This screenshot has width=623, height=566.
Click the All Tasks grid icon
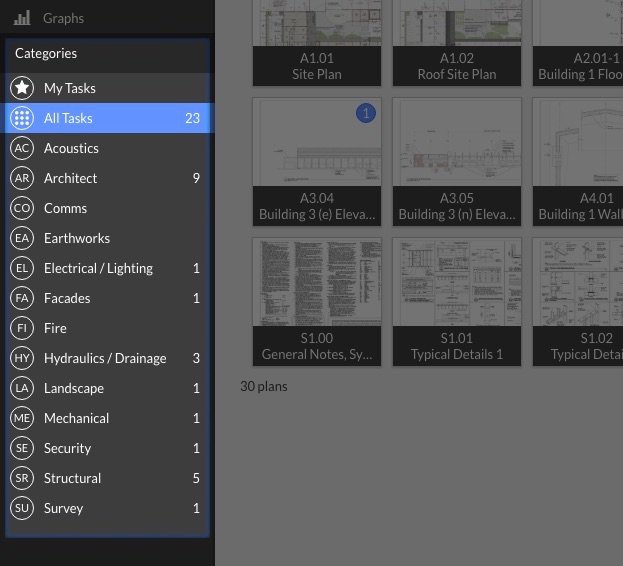22,118
